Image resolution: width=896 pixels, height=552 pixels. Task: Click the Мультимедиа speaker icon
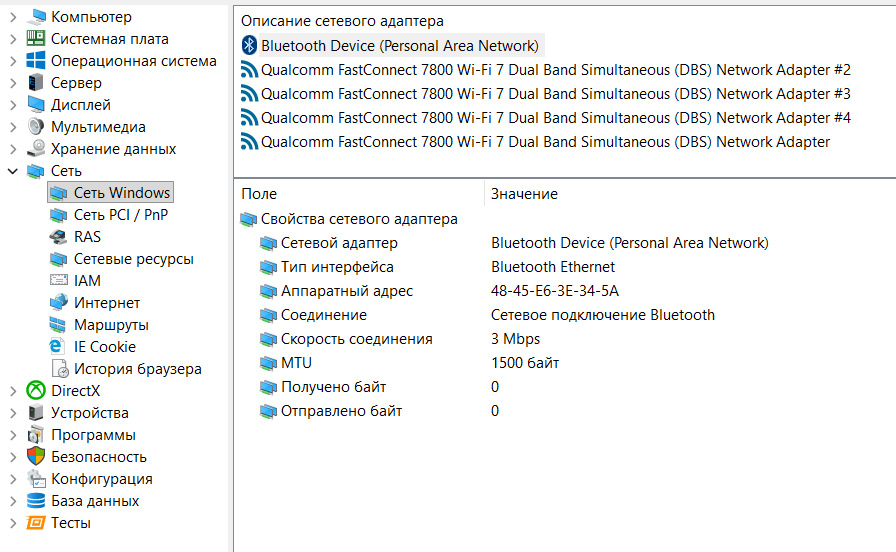[x=36, y=127]
